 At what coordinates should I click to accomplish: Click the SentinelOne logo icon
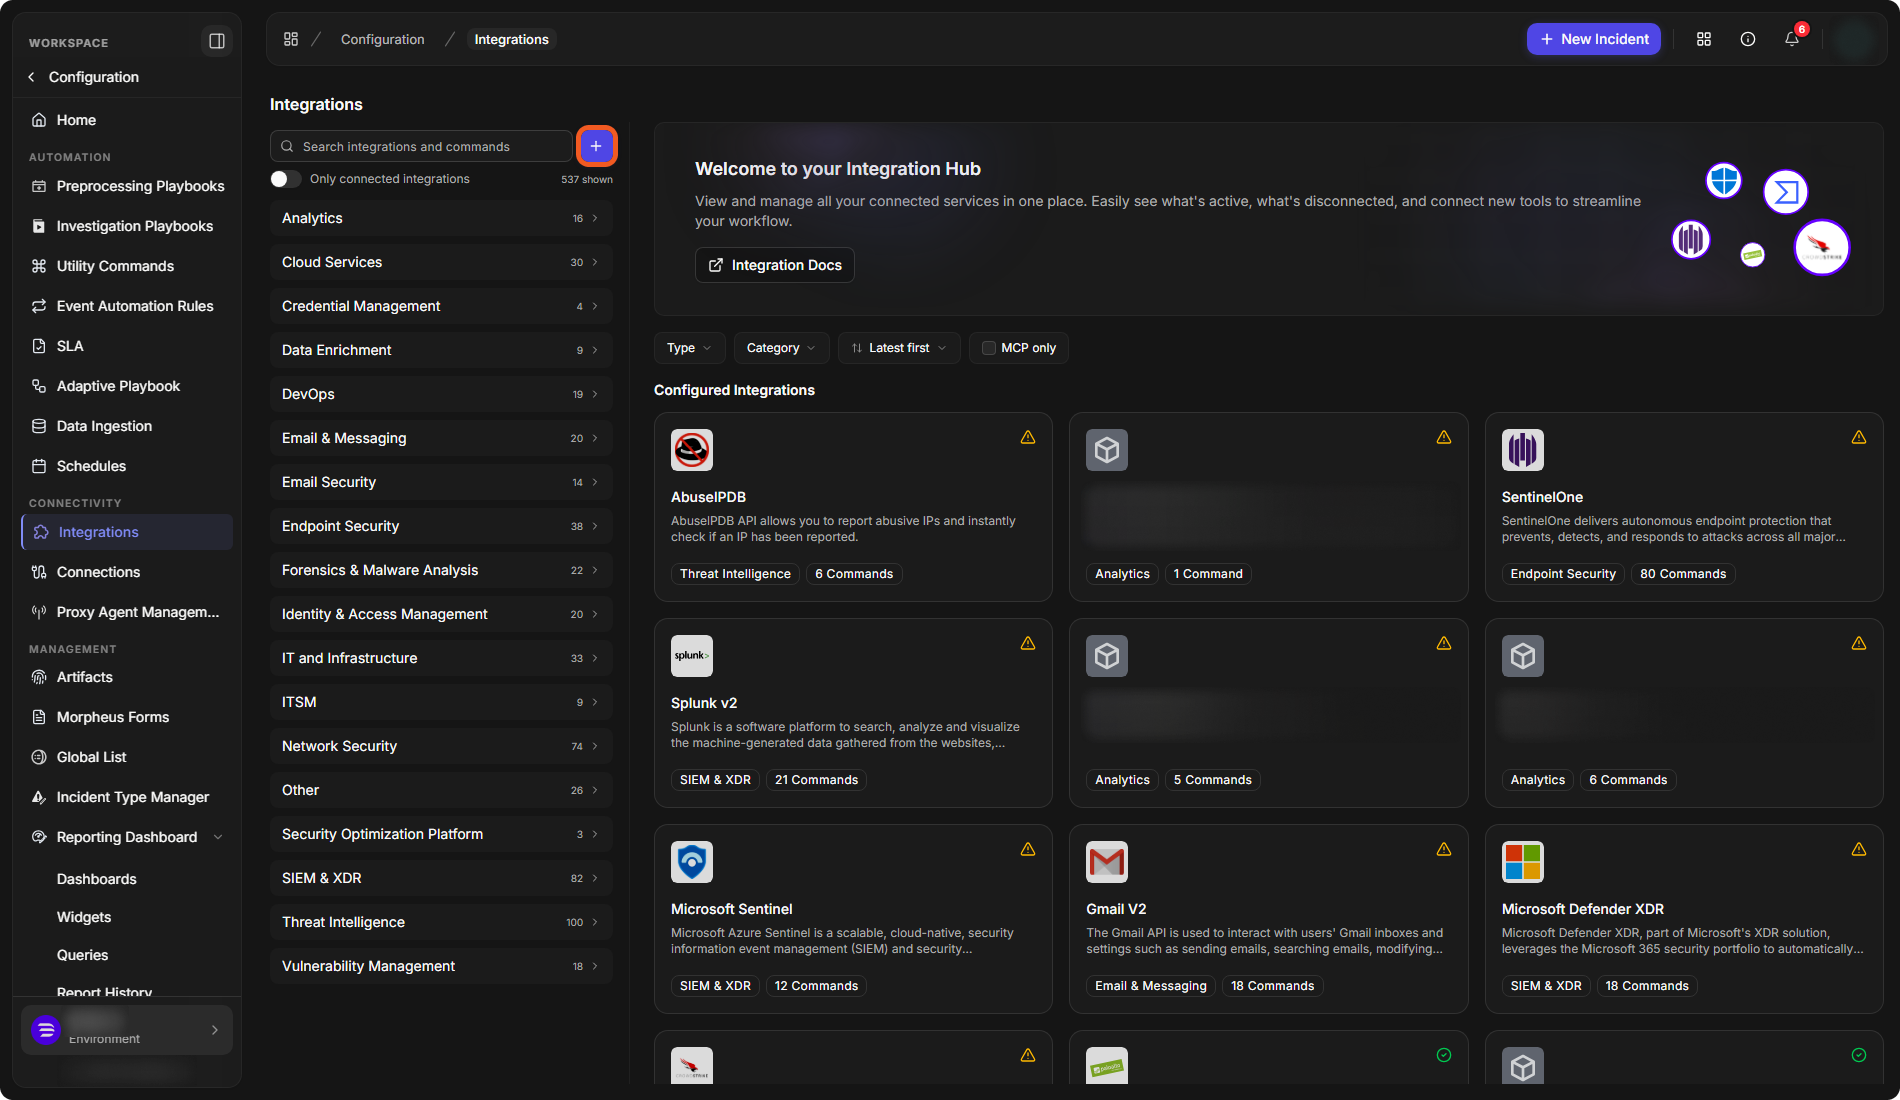(x=1523, y=450)
